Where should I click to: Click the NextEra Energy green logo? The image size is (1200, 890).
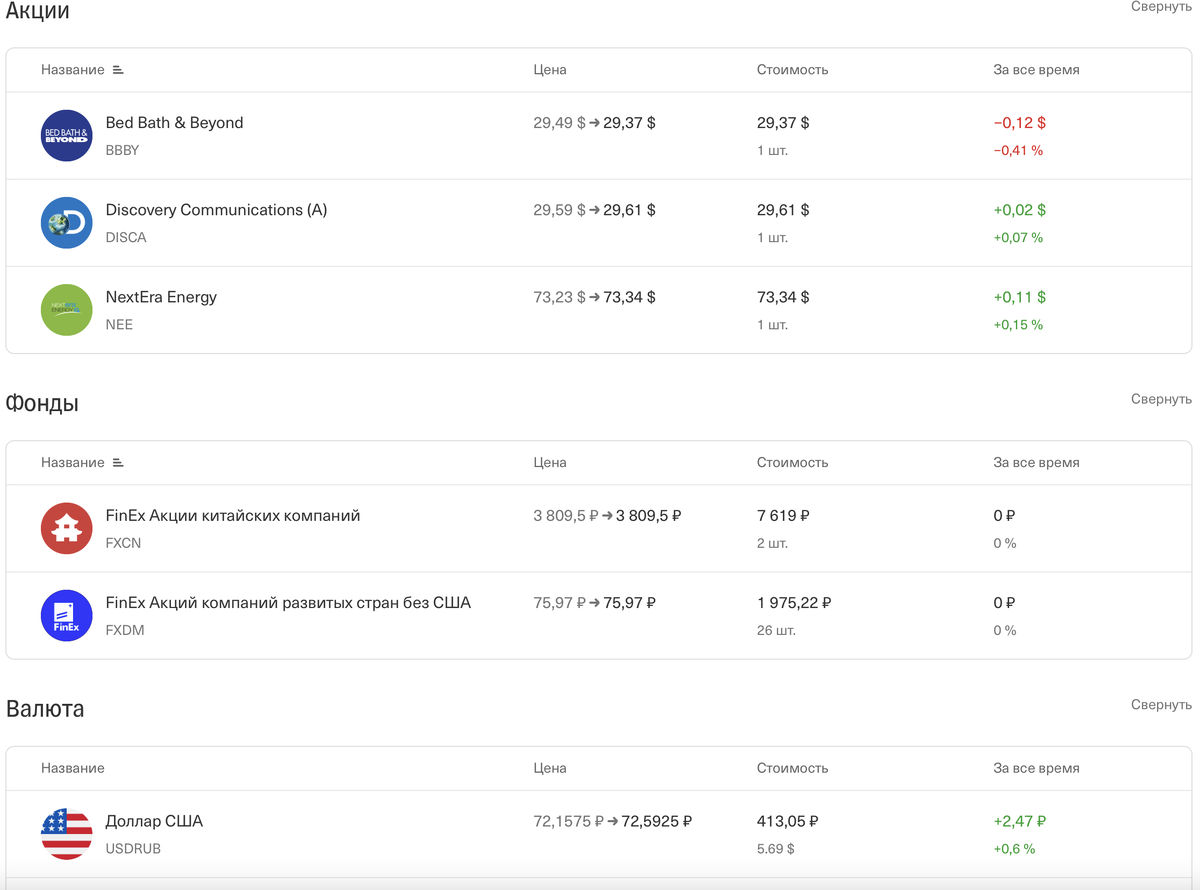(x=67, y=310)
